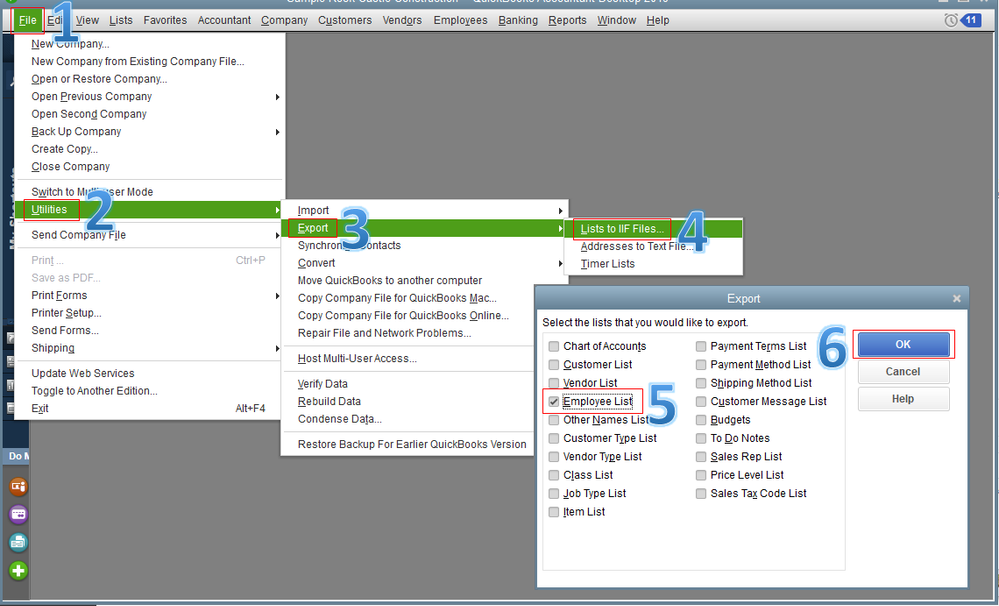This screenshot has width=999, height=606.
Task: Select Verify Data in Utilities submenu
Action: click(x=322, y=384)
